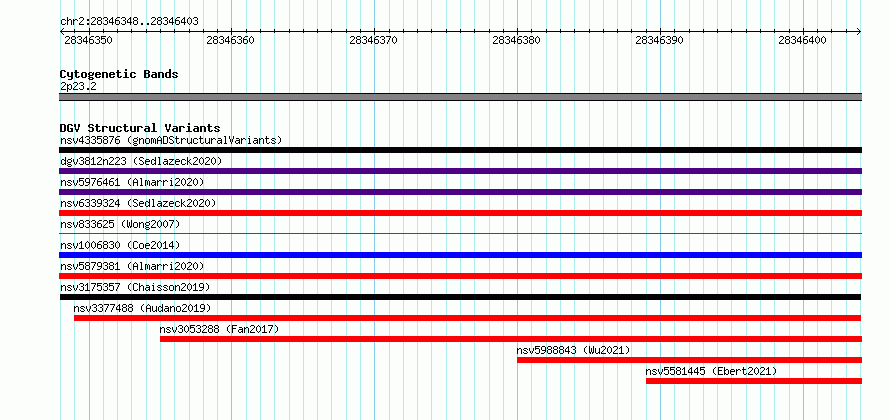Open variant nsv3377488 (Audano2019) label

click(x=142, y=308)
